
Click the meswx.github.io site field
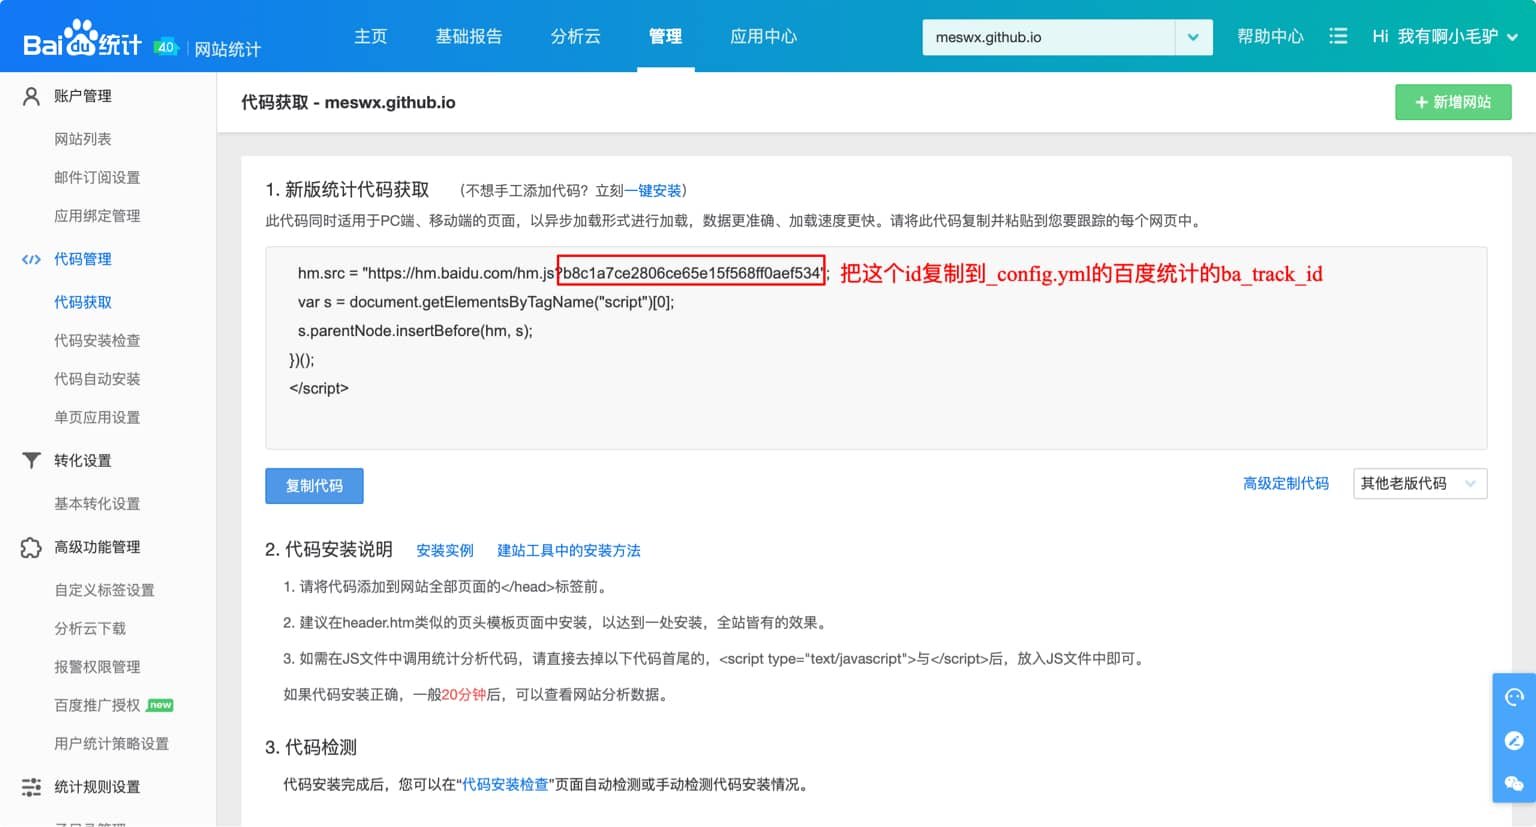tap(1048, 37)
